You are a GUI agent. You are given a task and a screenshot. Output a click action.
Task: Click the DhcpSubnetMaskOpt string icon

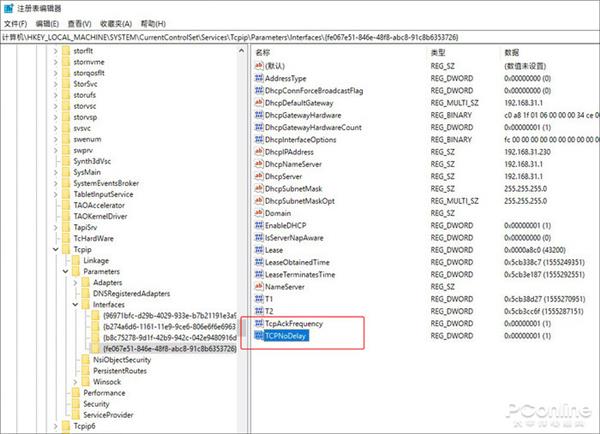259,201
